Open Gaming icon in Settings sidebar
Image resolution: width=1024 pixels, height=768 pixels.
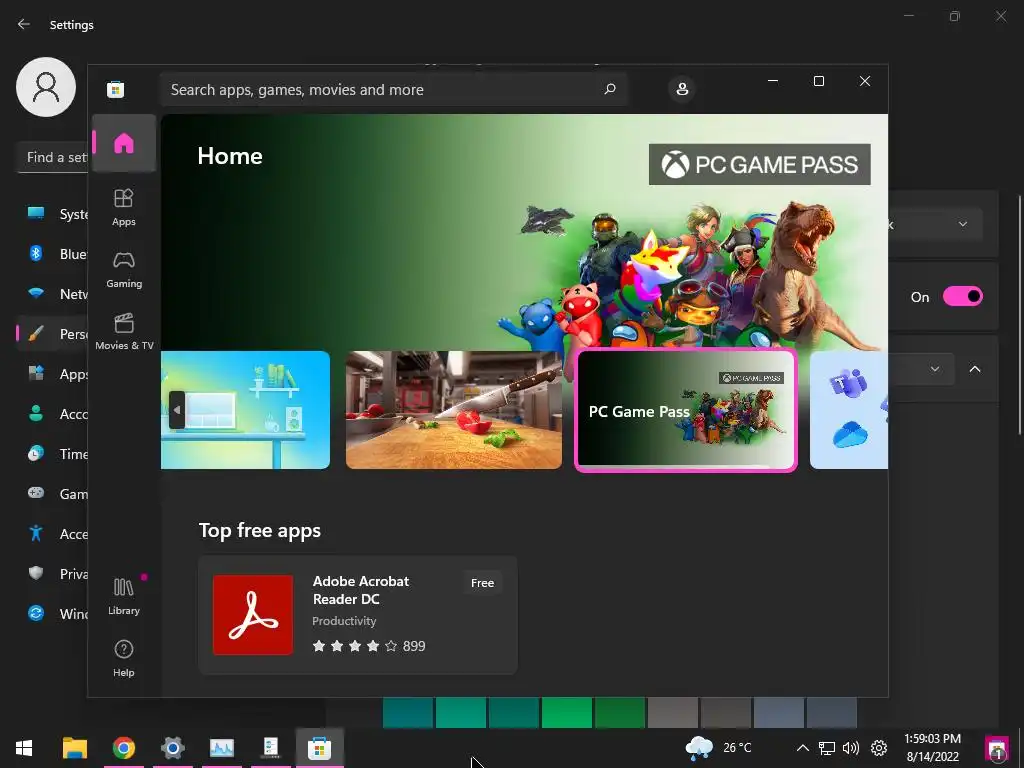36,493
